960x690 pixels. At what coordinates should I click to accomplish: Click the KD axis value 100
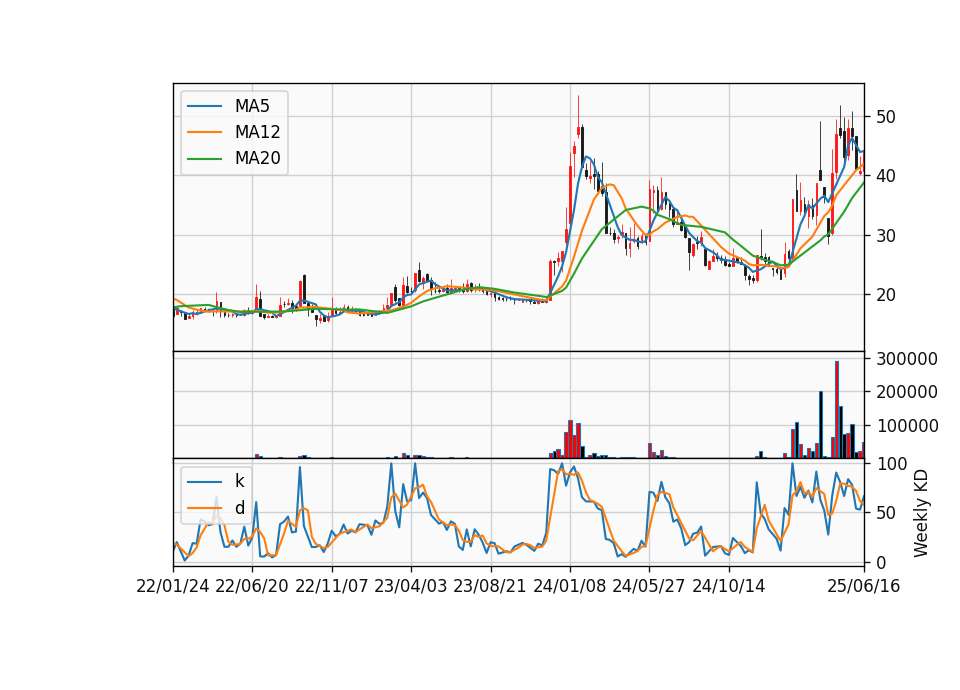(x=891, y=464)
